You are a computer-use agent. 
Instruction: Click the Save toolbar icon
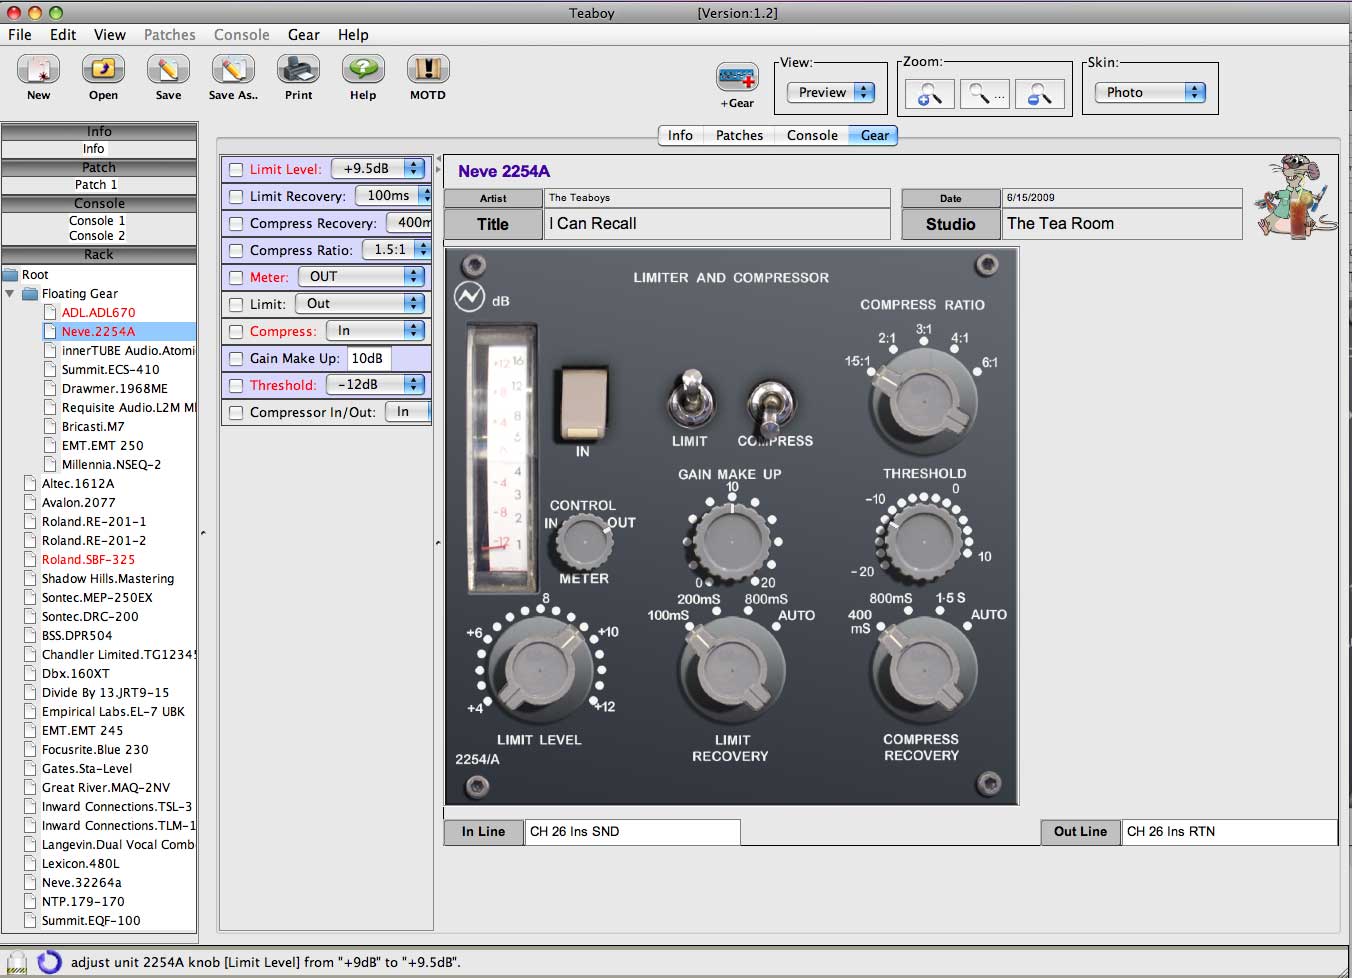coord(168,69)
